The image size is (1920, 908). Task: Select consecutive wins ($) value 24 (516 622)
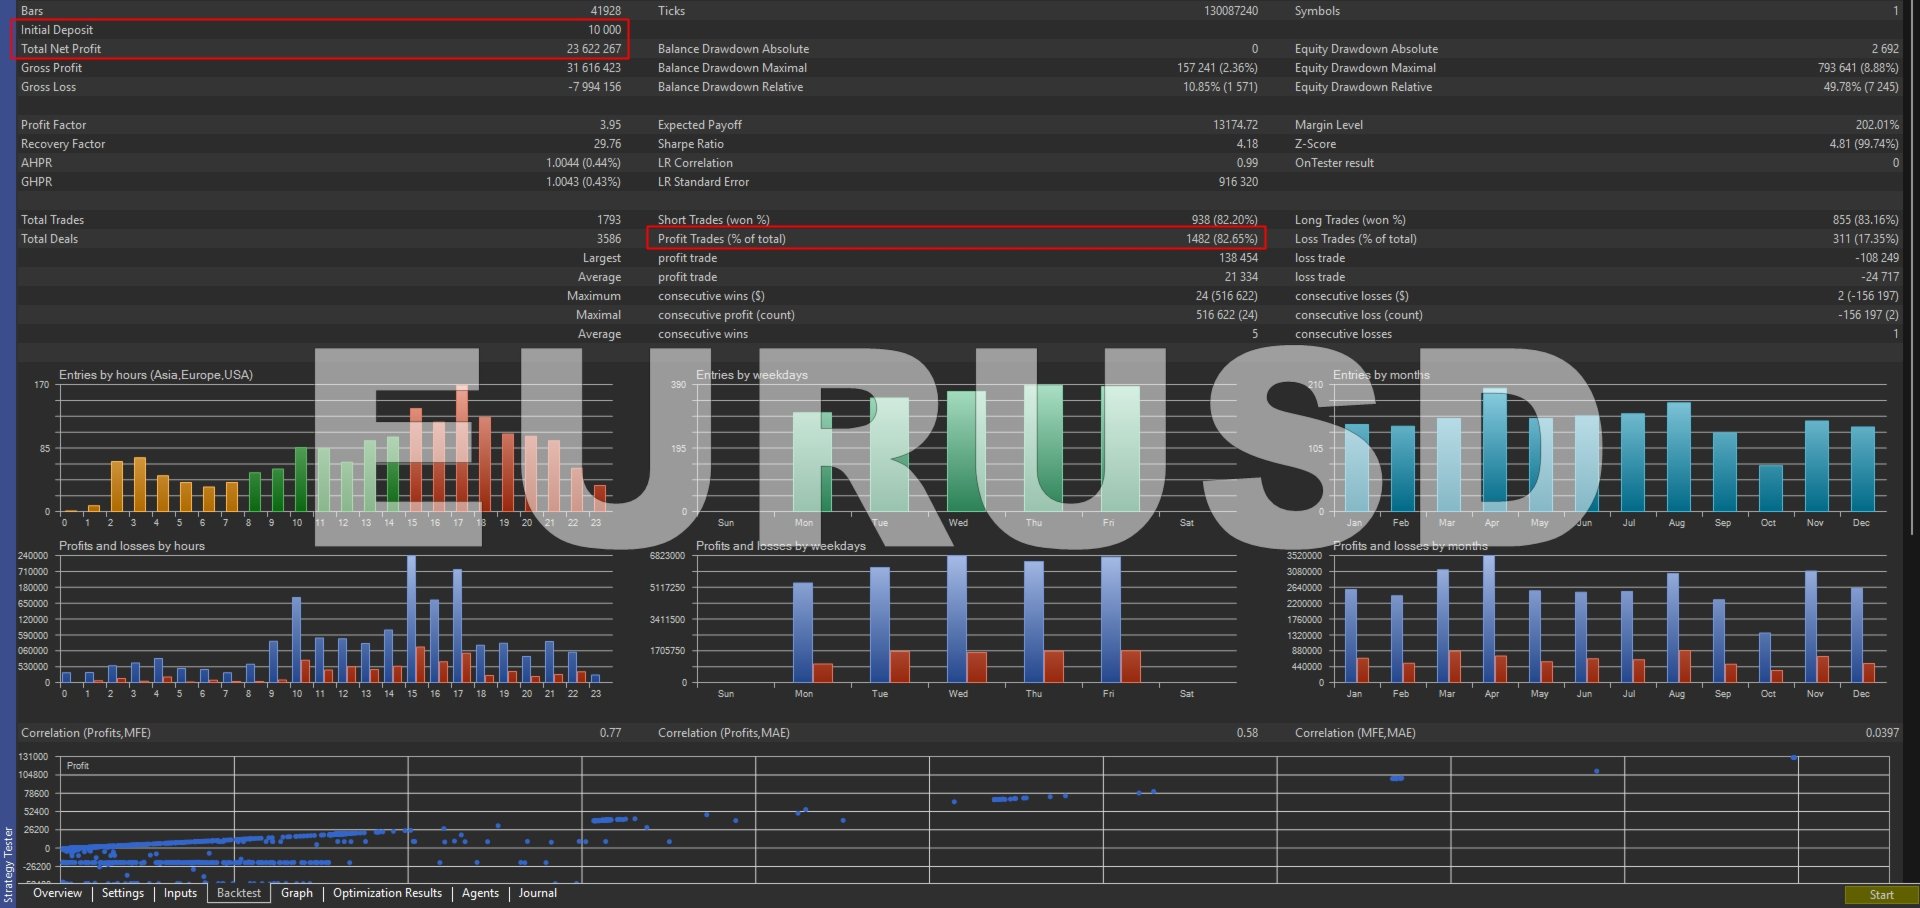(x=1226, y=296)
